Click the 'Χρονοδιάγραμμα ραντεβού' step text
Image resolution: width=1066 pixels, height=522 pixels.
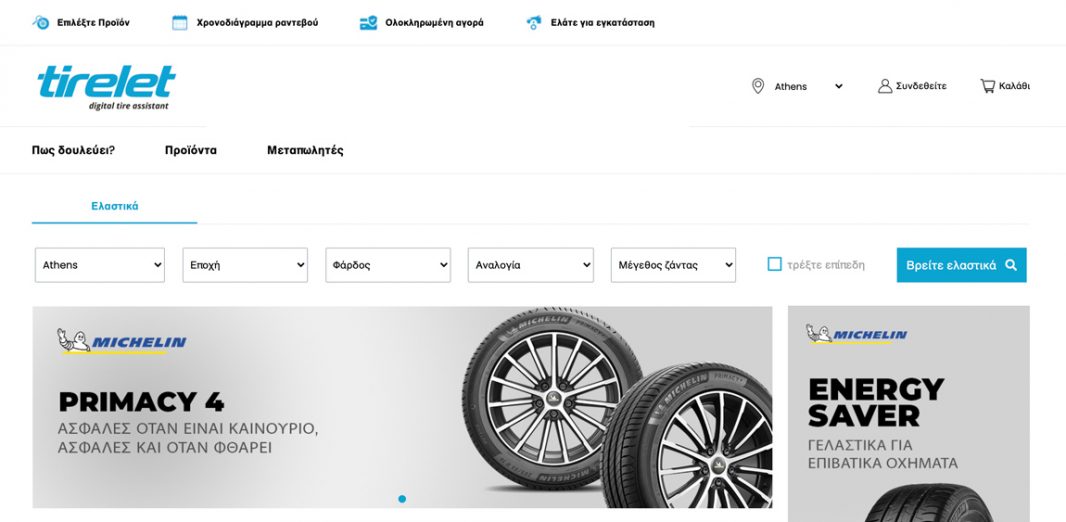(257, 22)
